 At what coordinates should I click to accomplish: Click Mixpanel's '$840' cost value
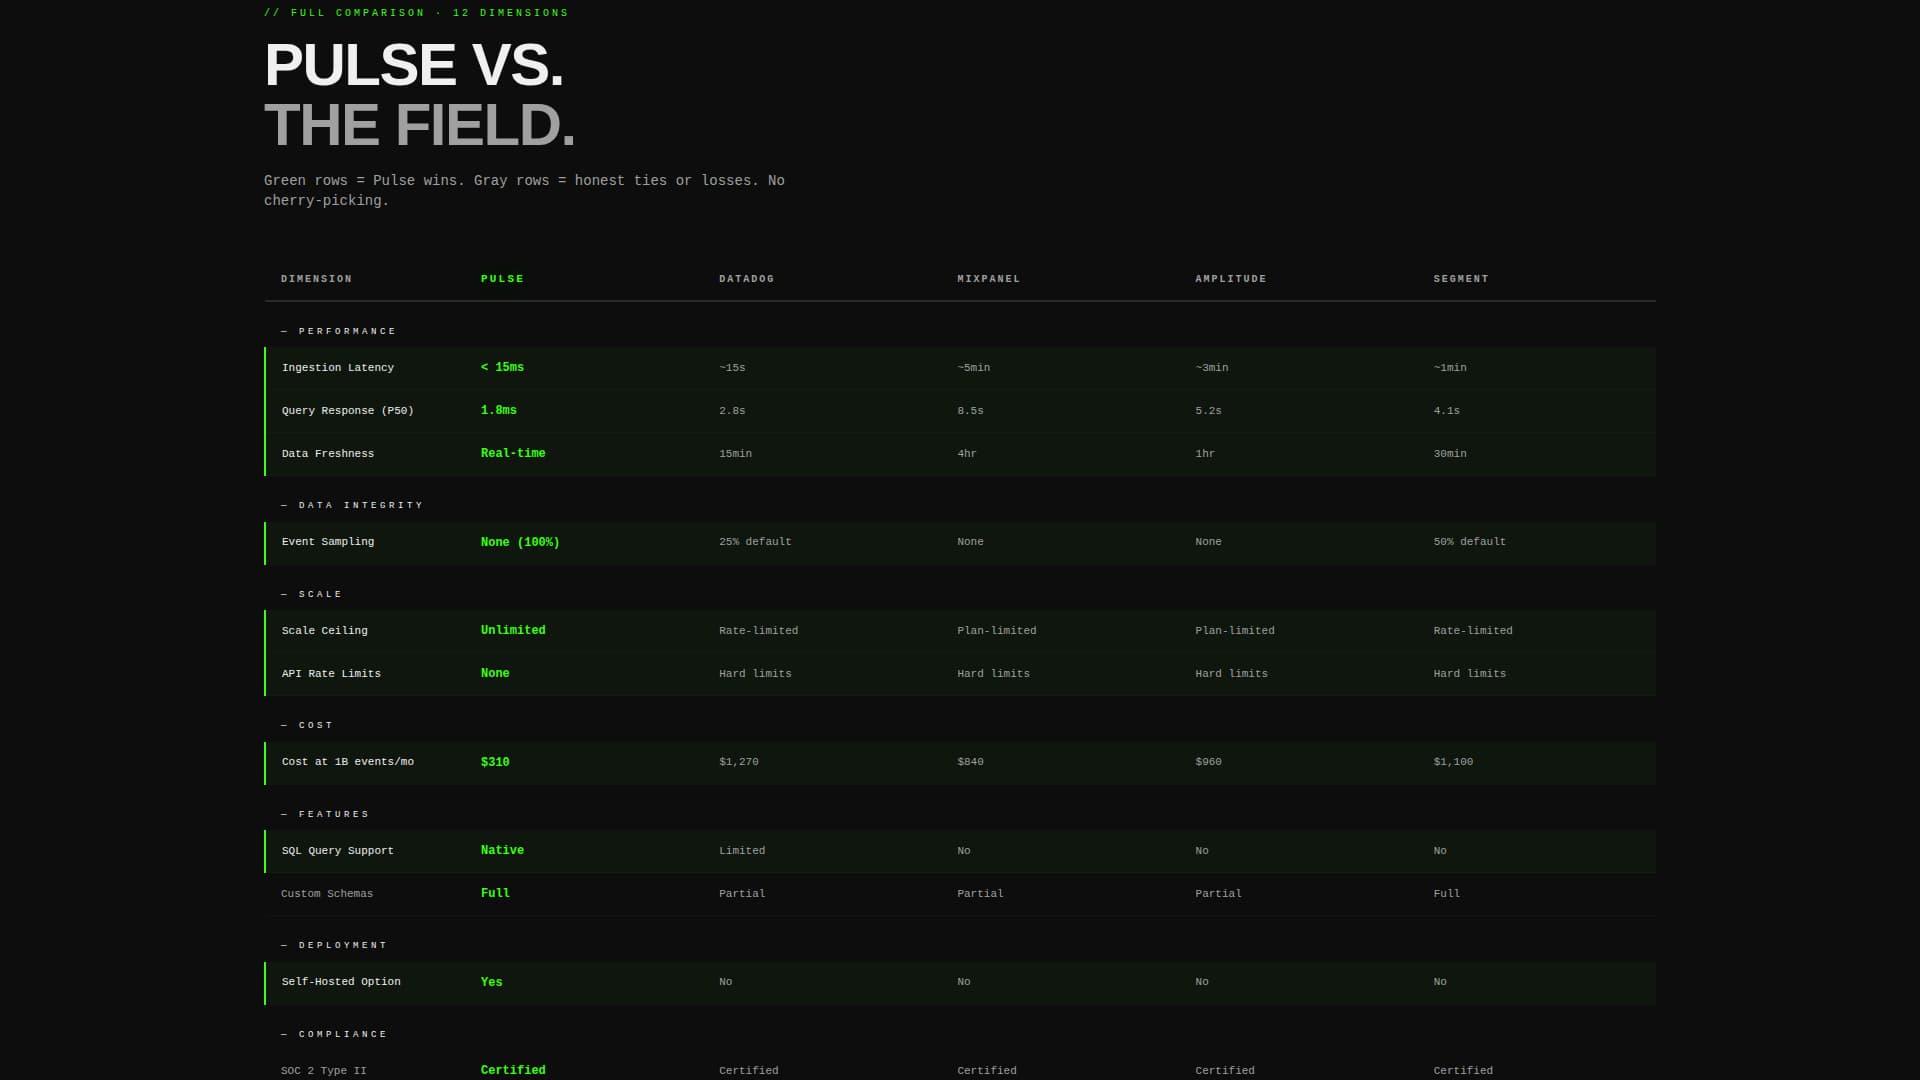click(x=970, y=762)
